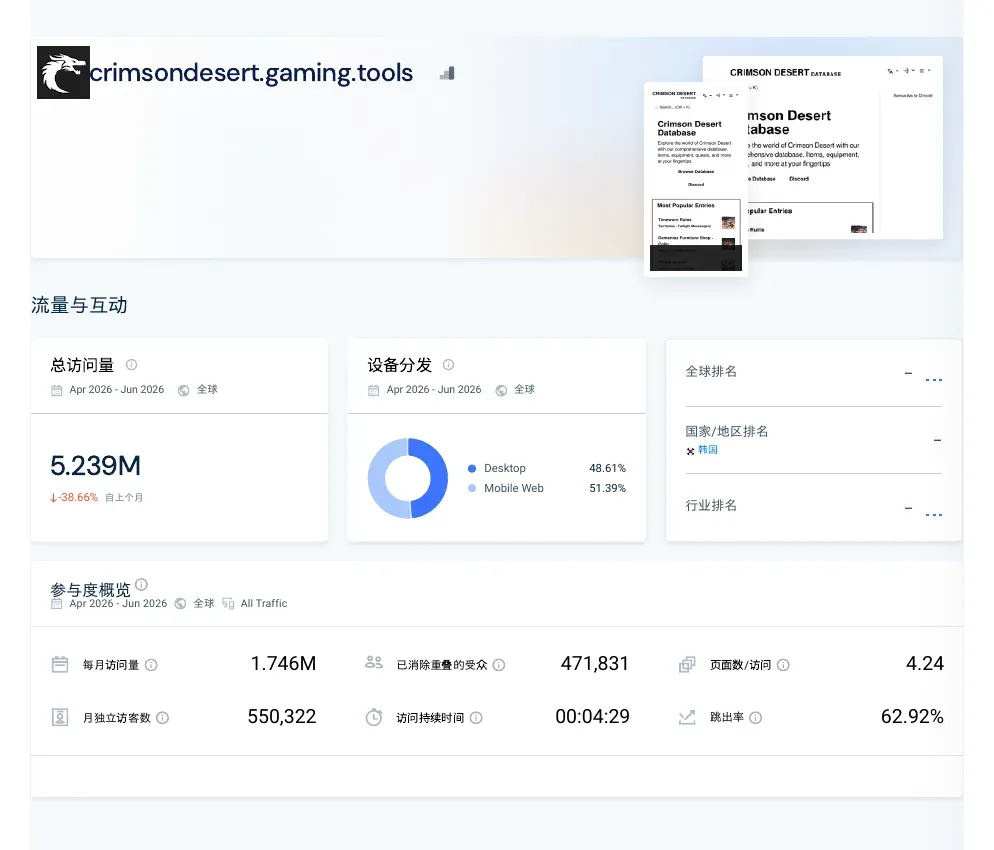Click the Mobile Web legend color dot
The image size is (994, 850).
pyautogui.click(x=472, y=488)
